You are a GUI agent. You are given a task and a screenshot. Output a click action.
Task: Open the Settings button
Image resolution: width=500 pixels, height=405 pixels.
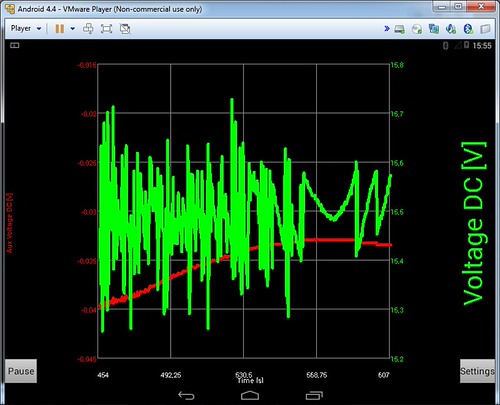[477, 371]
